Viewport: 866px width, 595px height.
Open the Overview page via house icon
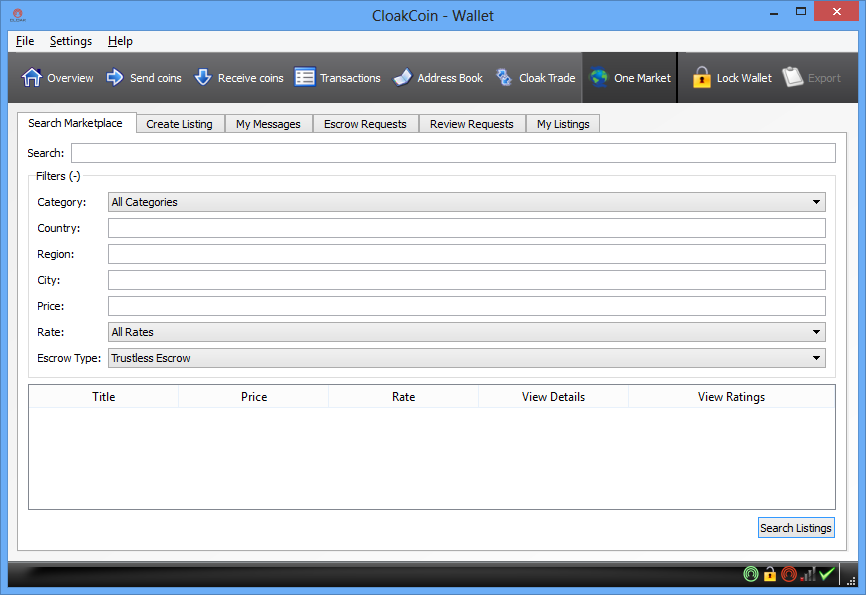point(57,78)
